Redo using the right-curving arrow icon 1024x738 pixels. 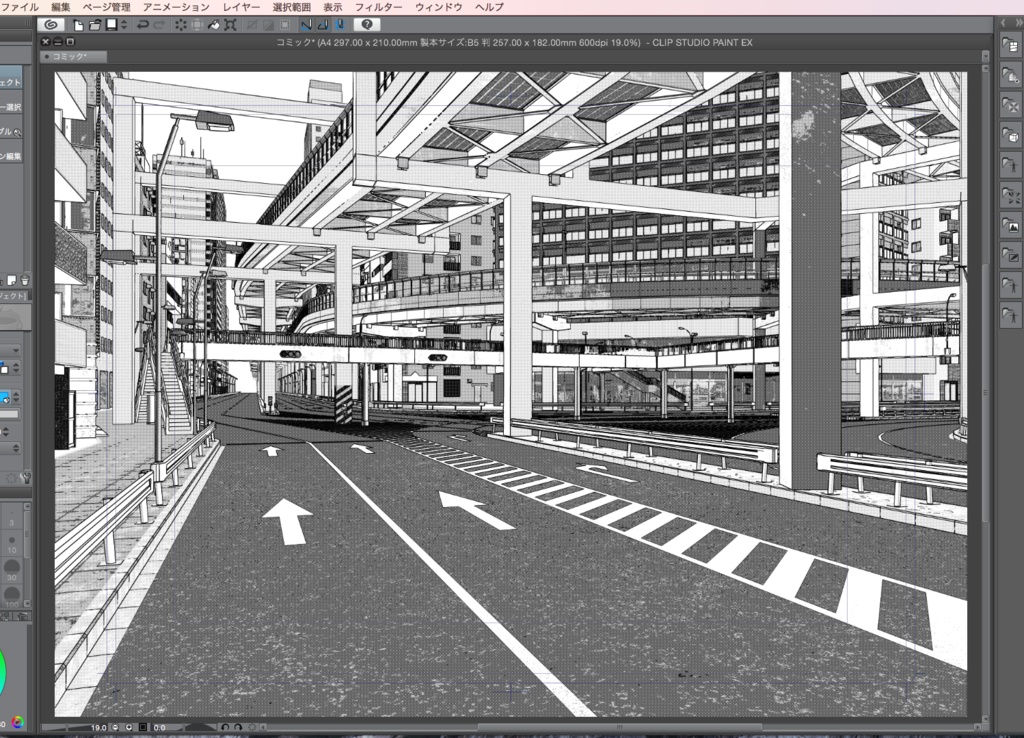pyautogui.click(x=159, y=25)
